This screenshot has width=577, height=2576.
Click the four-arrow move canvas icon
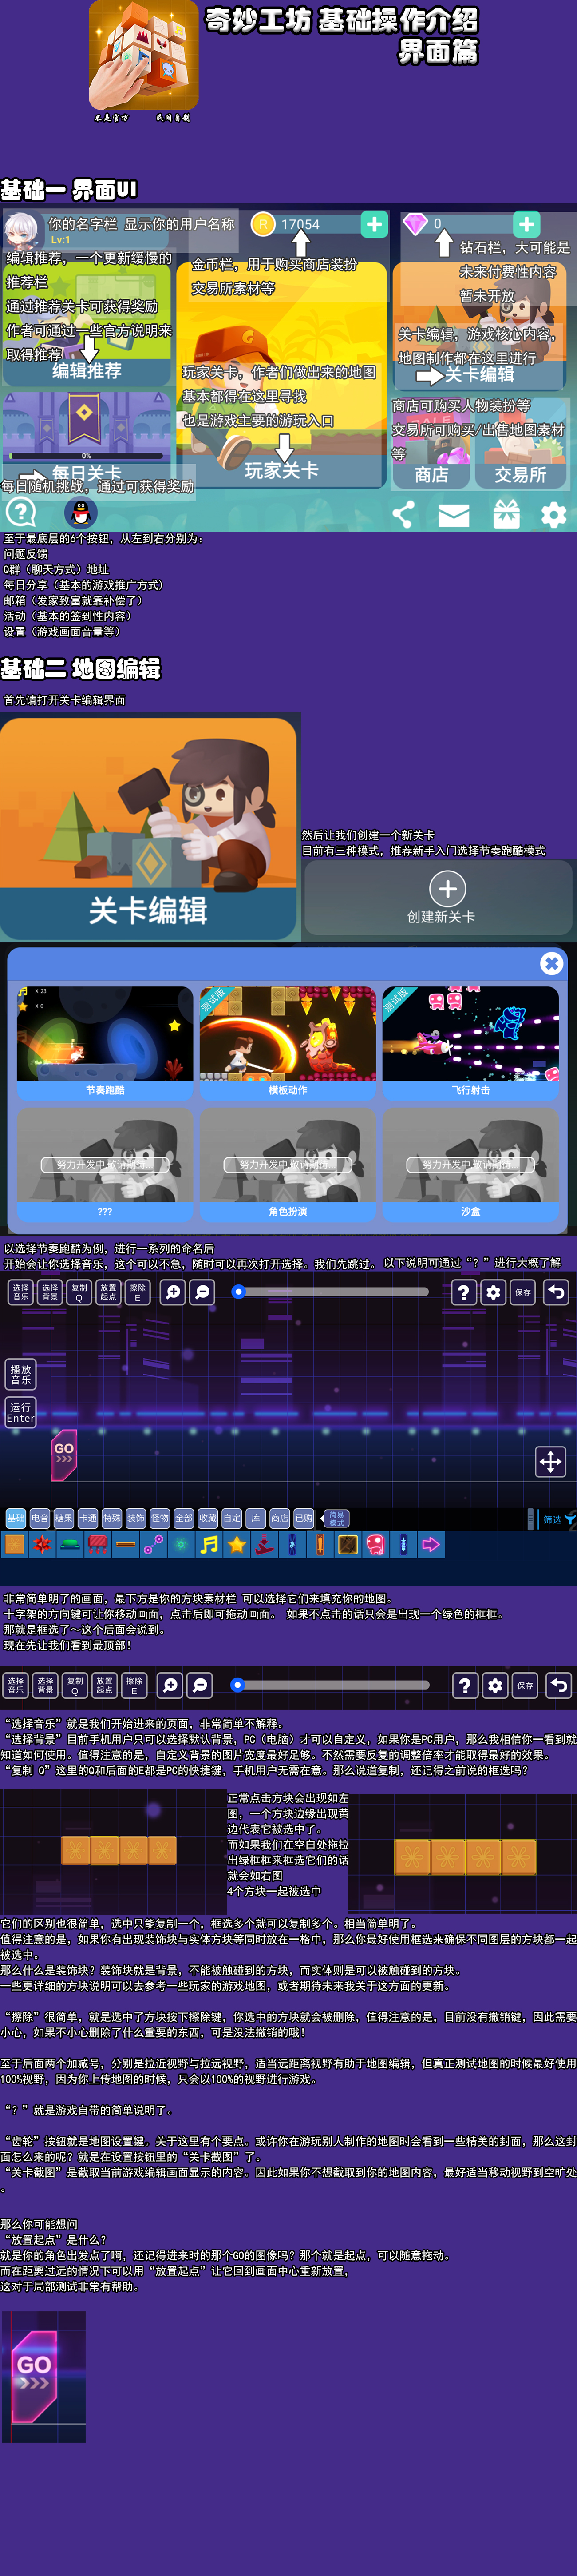pos(550,1462)
